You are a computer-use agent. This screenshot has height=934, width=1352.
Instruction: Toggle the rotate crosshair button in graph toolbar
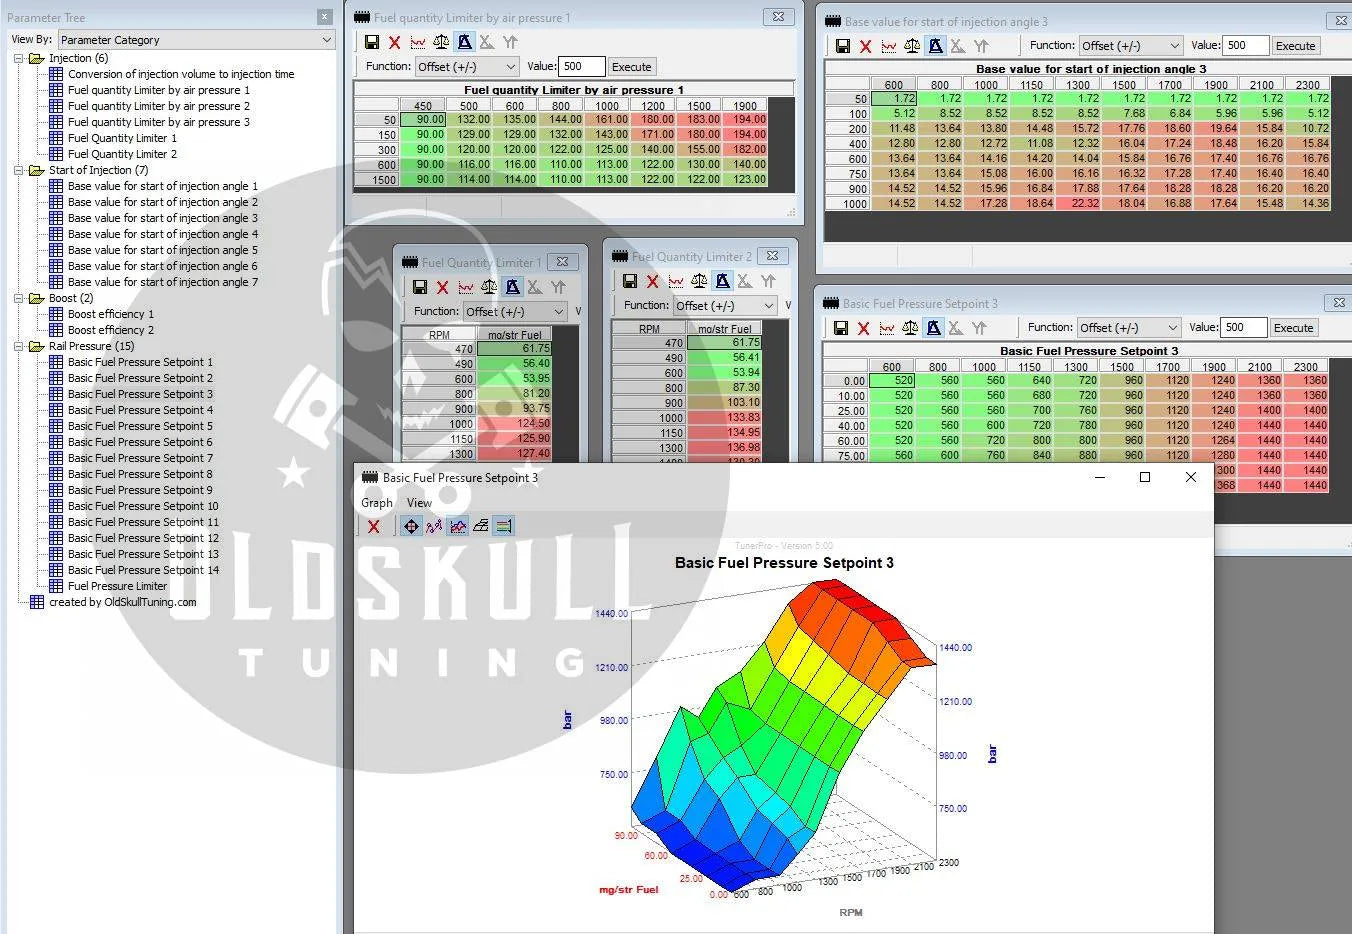click(411, 526)
